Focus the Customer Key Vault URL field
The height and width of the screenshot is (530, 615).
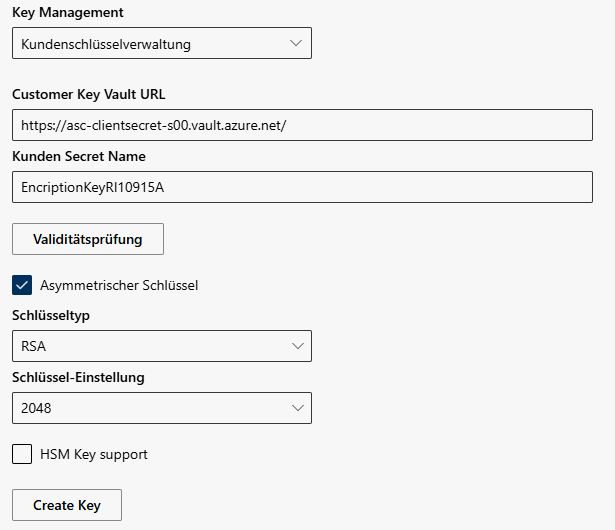click(x=302, y=125)
